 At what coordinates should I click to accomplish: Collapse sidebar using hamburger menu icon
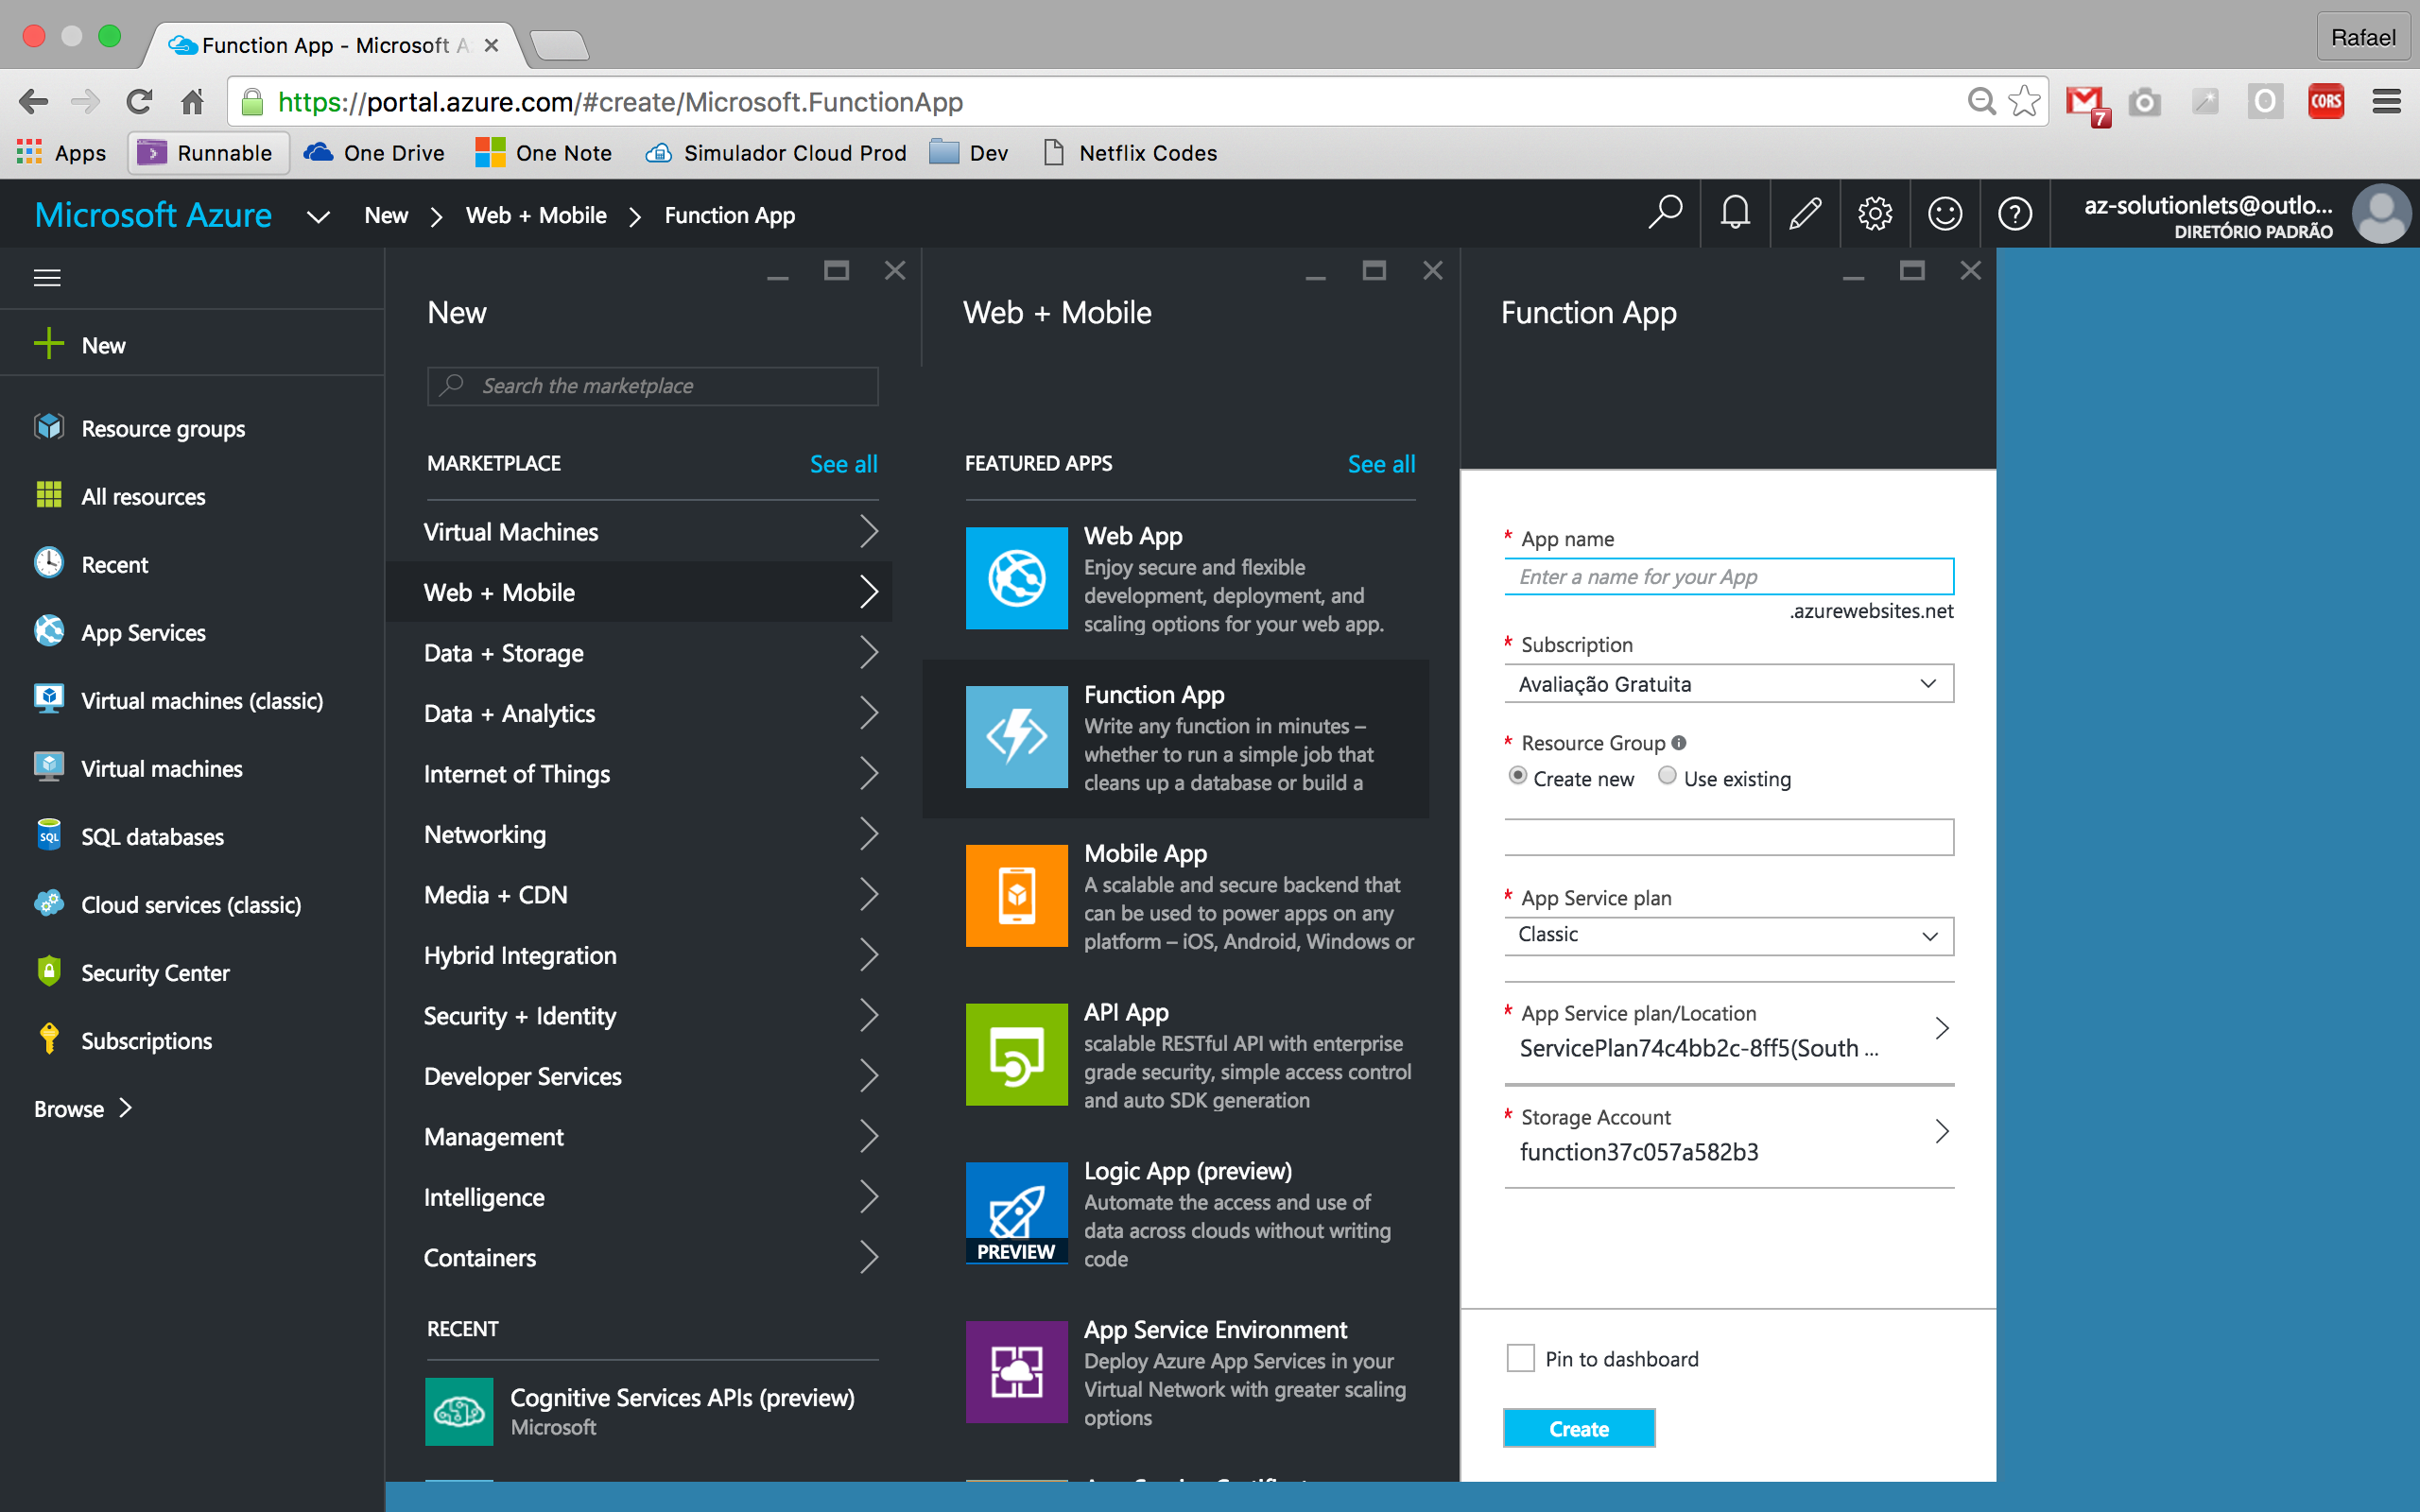[47, 277]
